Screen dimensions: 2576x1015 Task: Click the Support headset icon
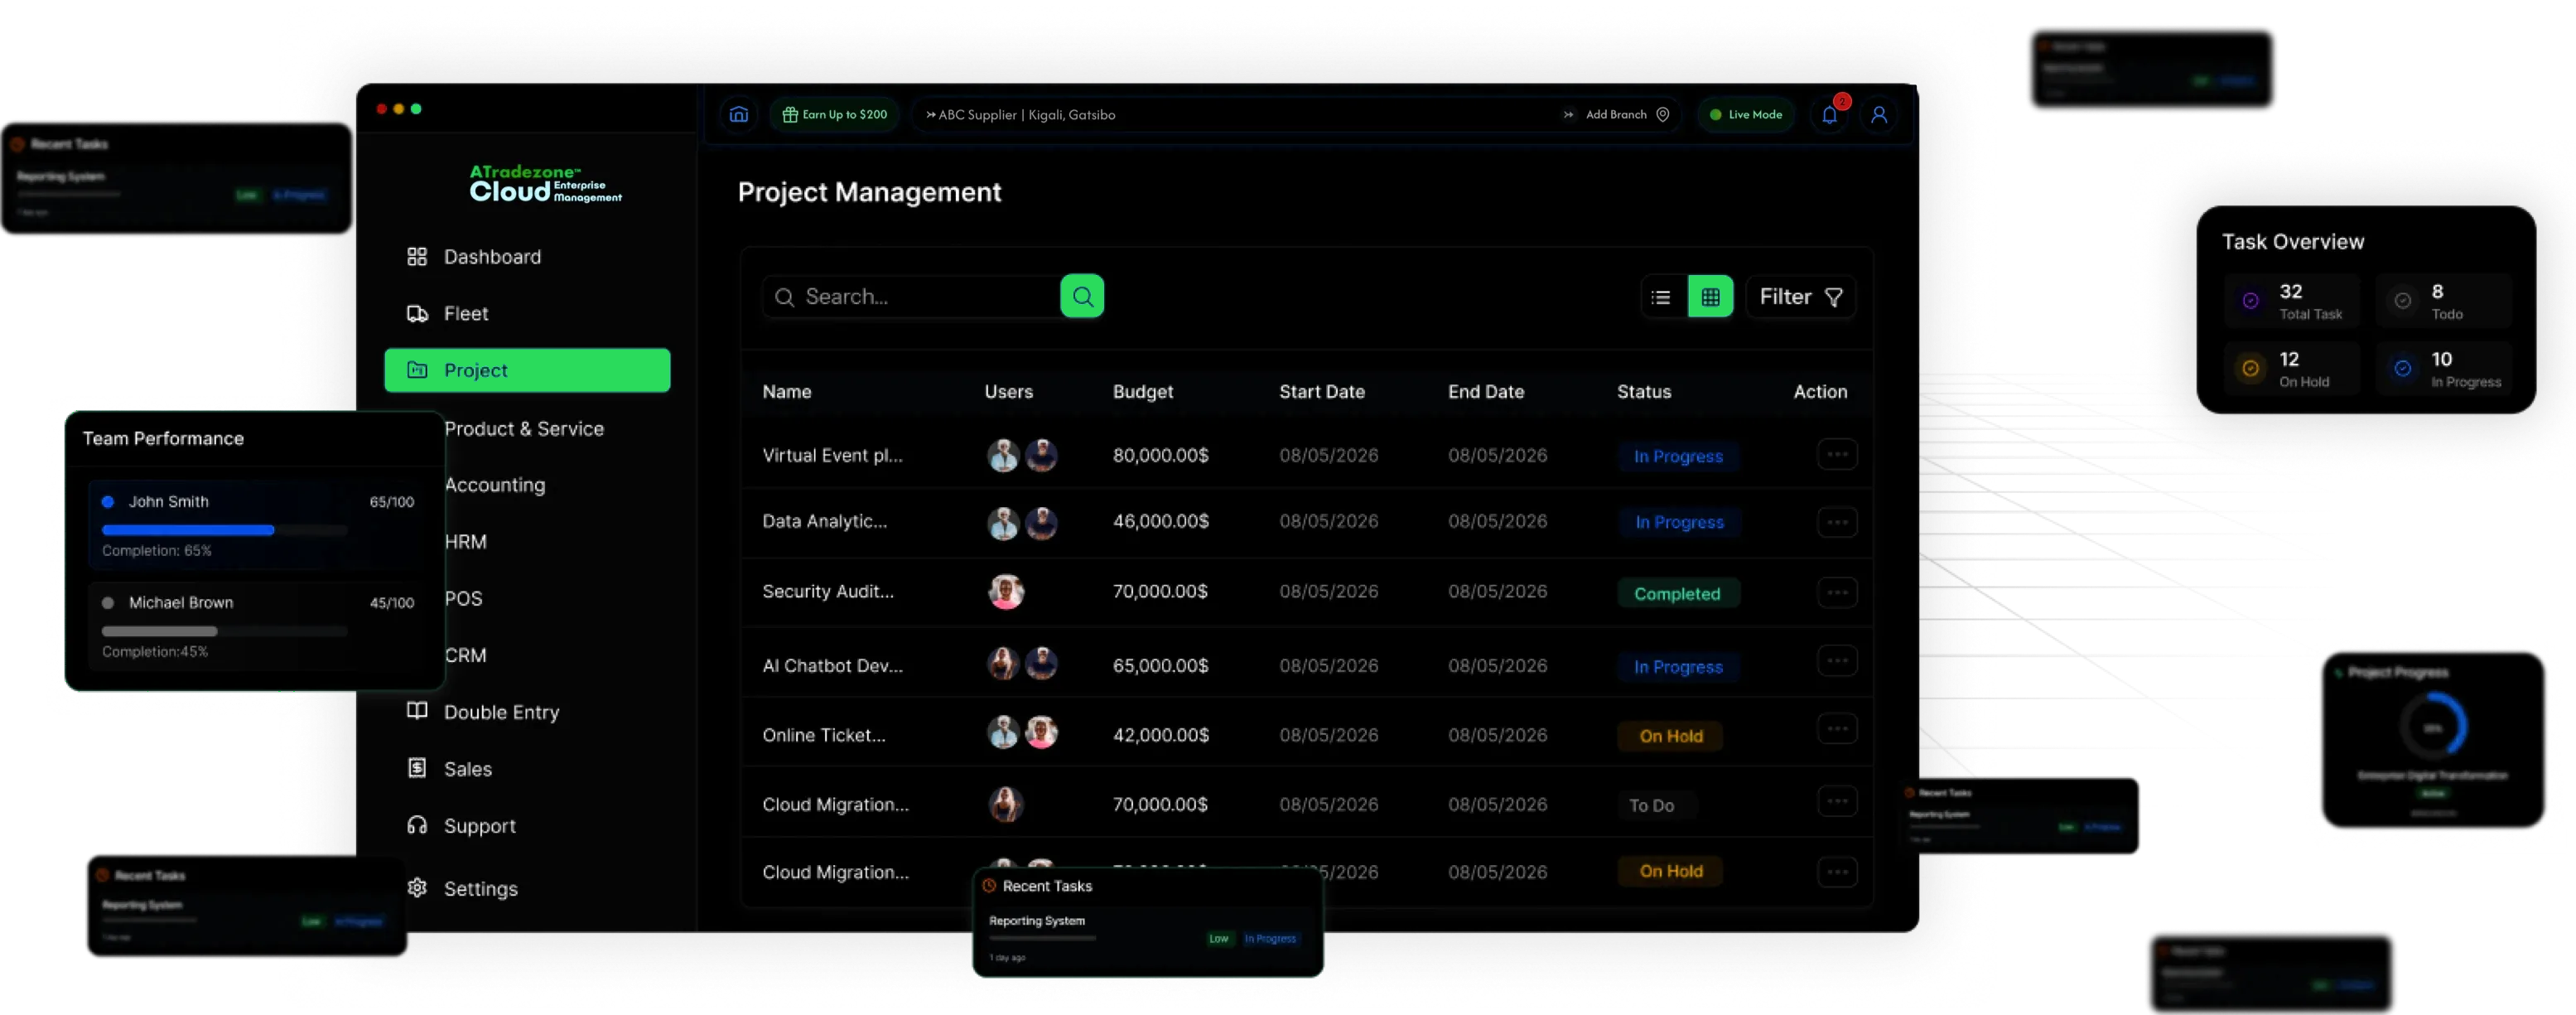tap(417, 825)
